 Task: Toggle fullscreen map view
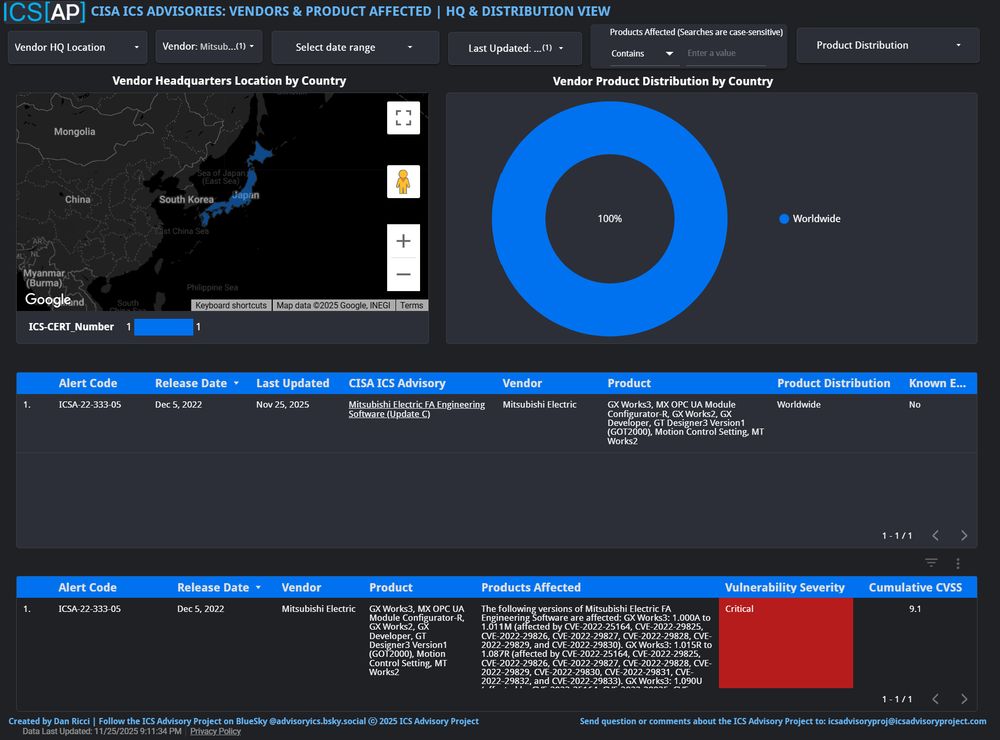click(x=403, y=117)
